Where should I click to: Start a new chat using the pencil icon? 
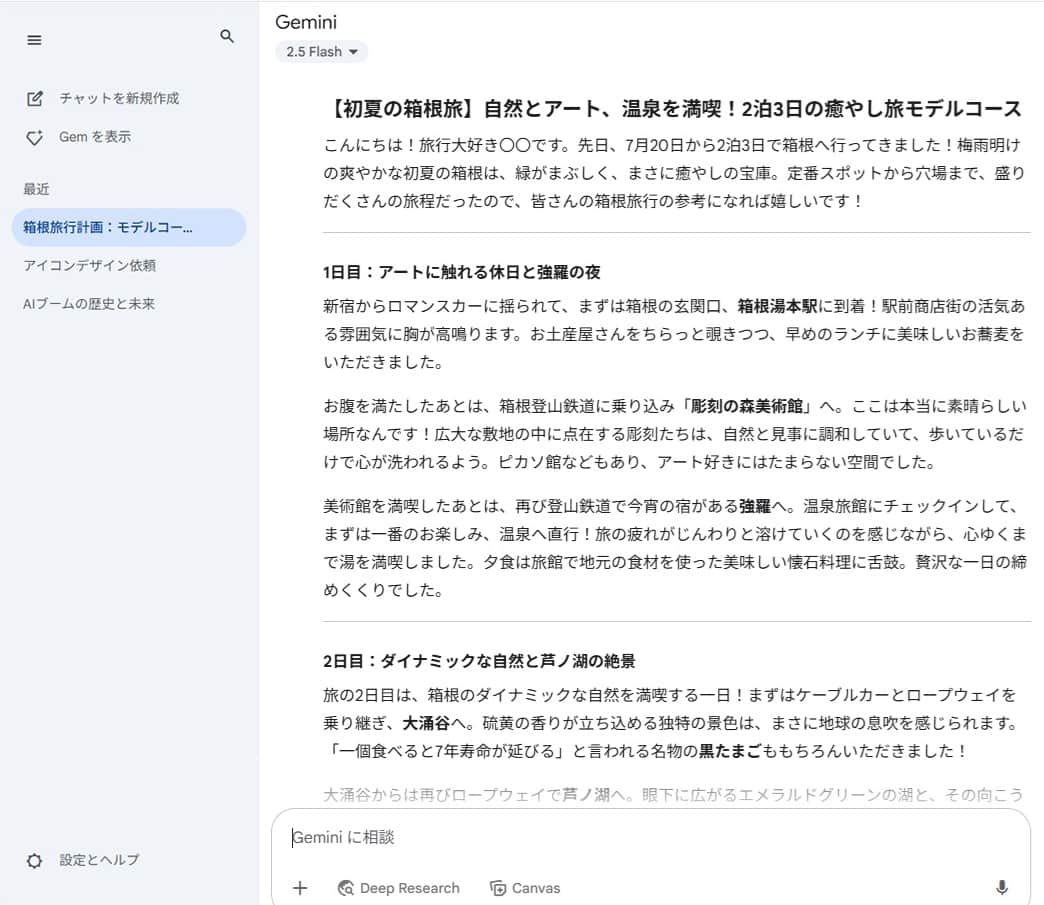point(35,98)
